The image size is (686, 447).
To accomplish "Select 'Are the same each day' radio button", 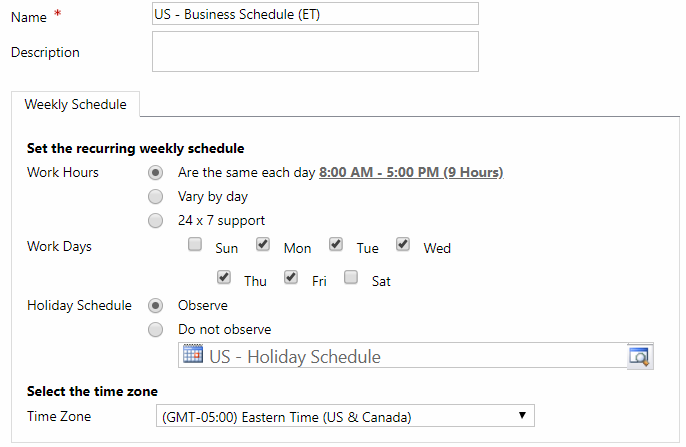I will point(155,172).
